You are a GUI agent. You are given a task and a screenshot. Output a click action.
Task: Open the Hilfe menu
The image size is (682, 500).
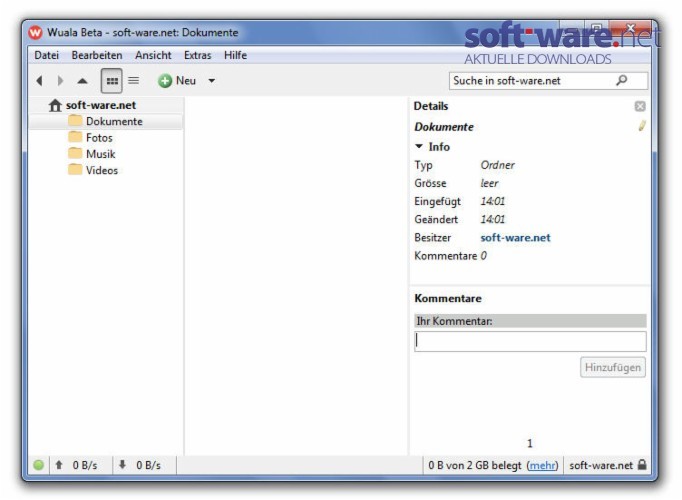235,55
